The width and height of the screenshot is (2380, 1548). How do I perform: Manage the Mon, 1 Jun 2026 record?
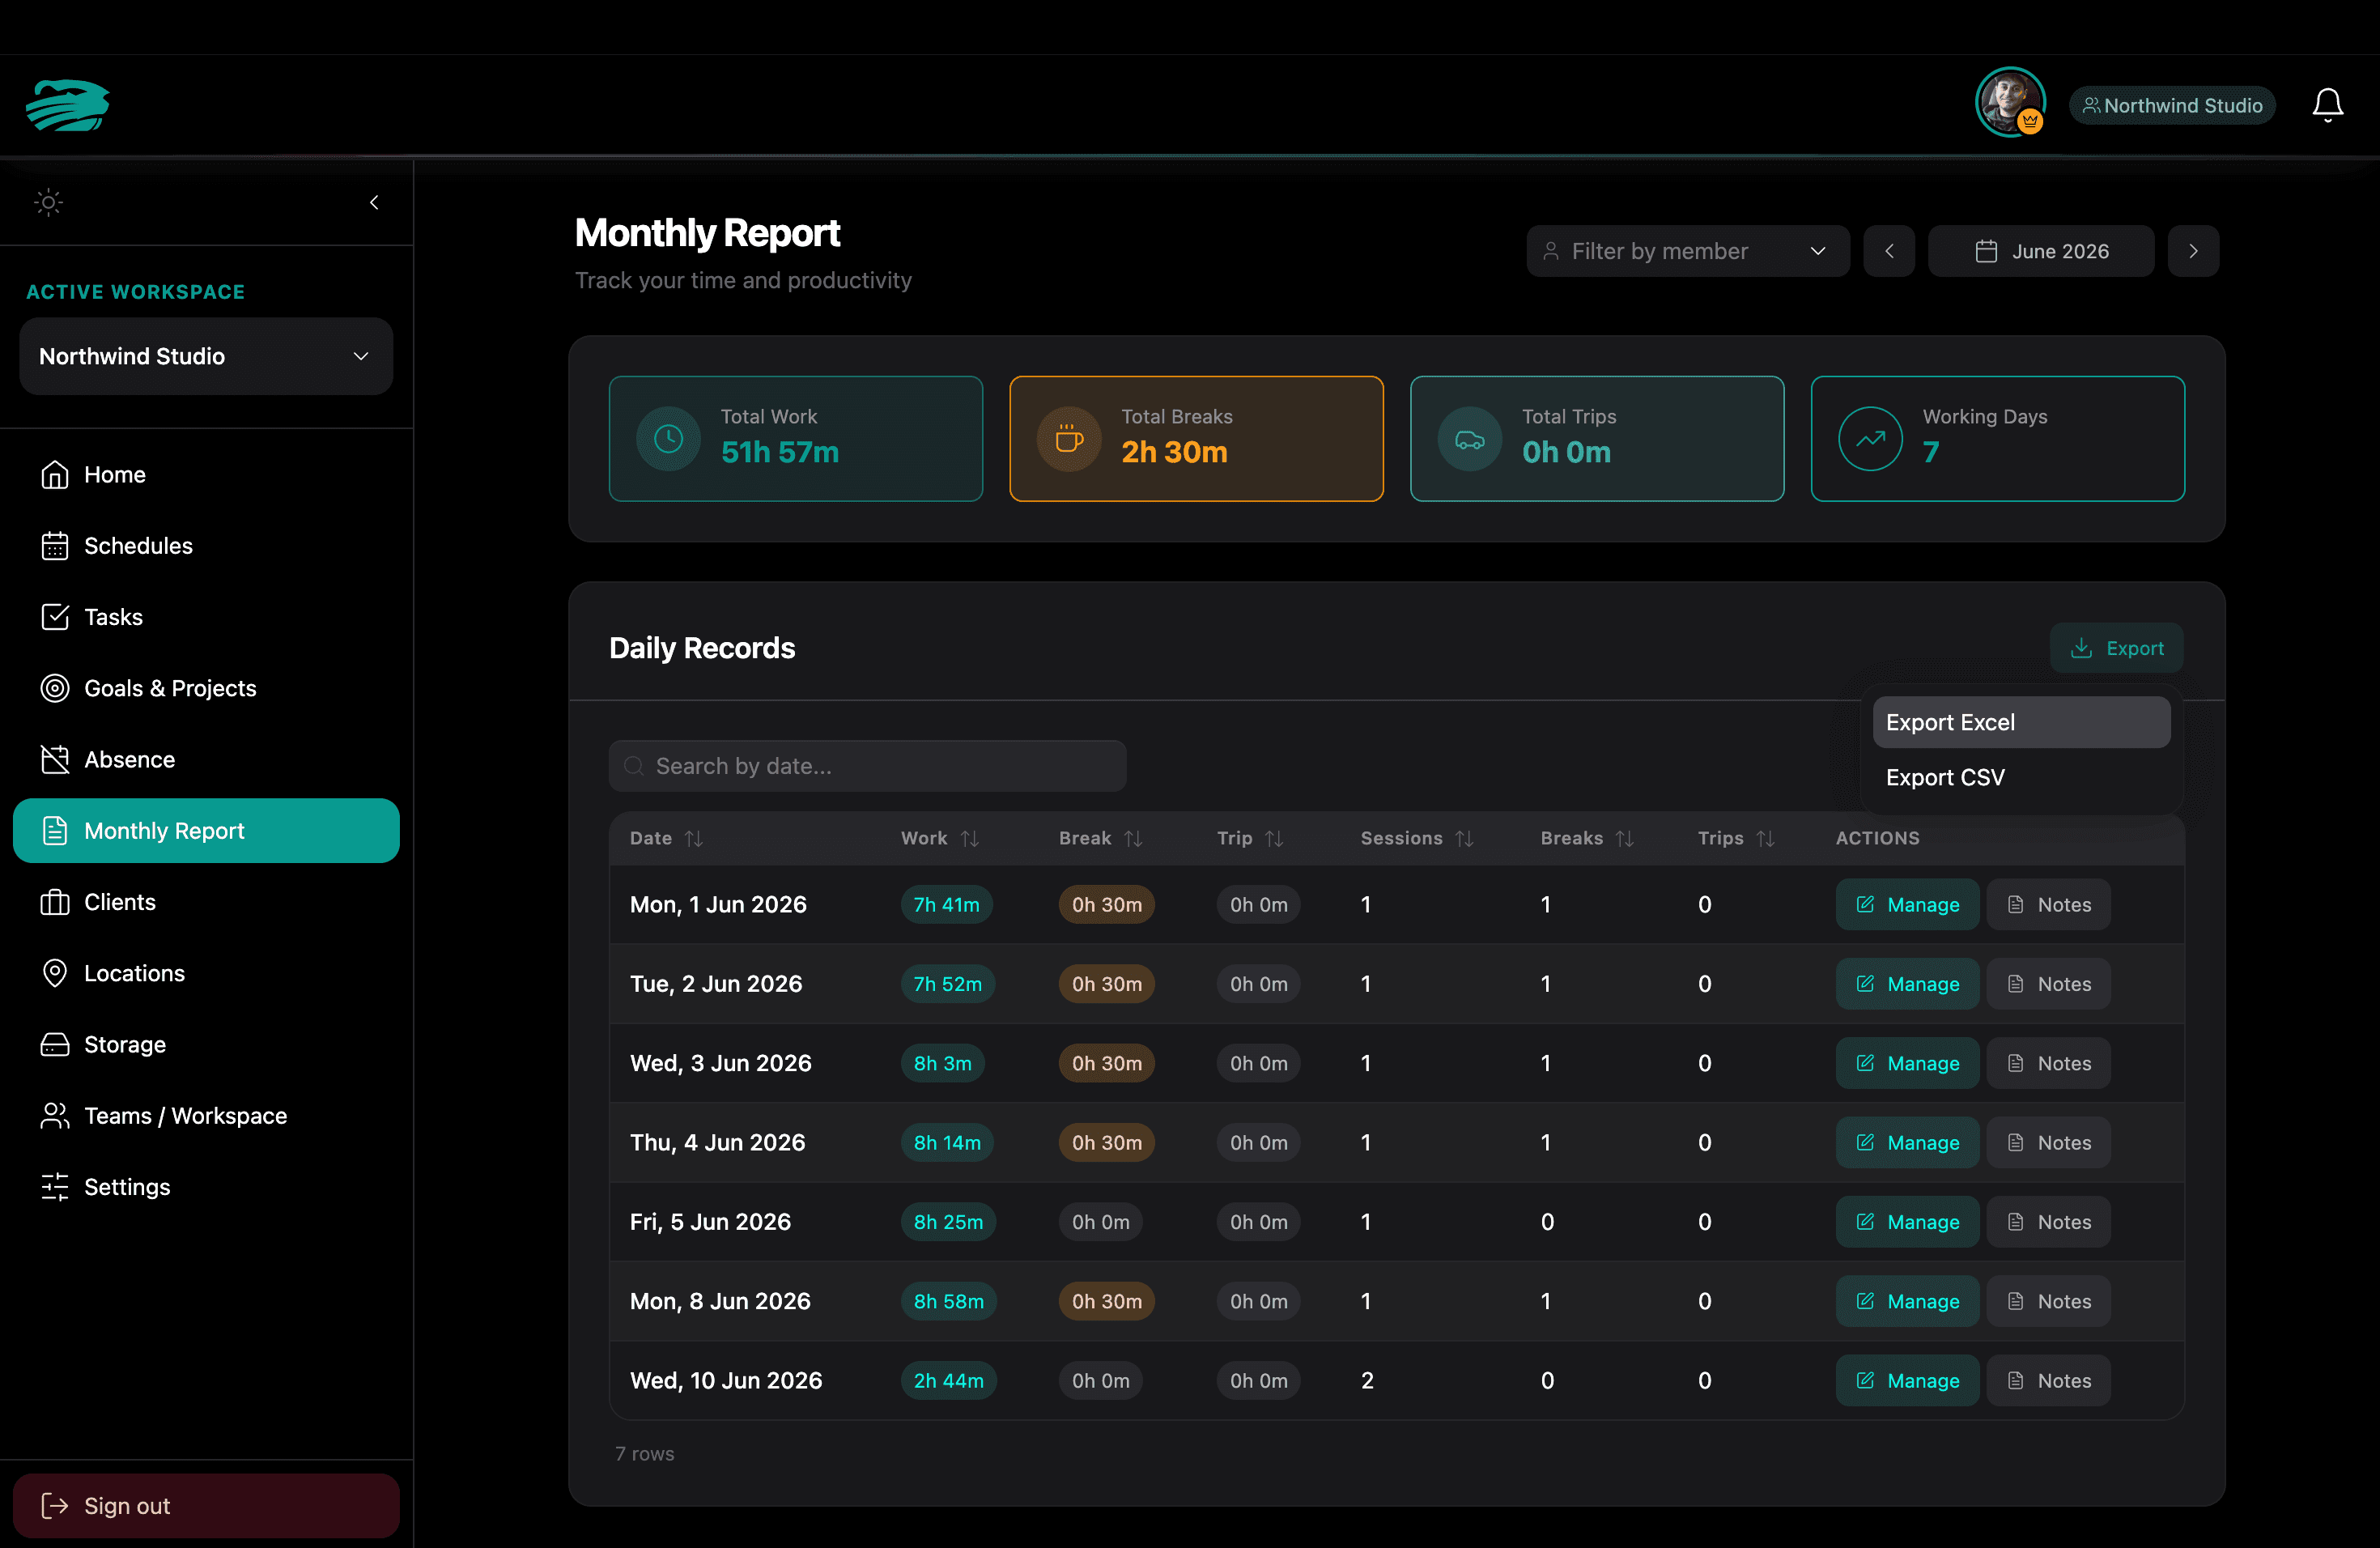tap(1907, 904)
